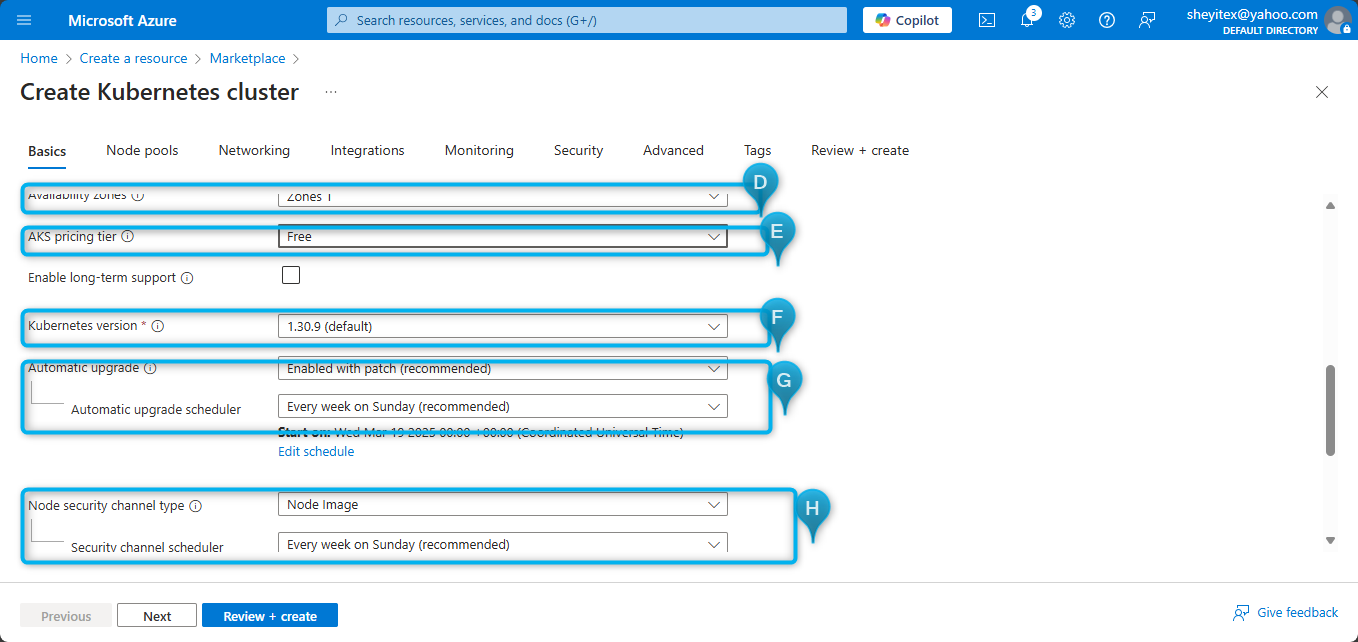Click info icon beside Enable long-term support
The image size is (1358, 642).
187,278
